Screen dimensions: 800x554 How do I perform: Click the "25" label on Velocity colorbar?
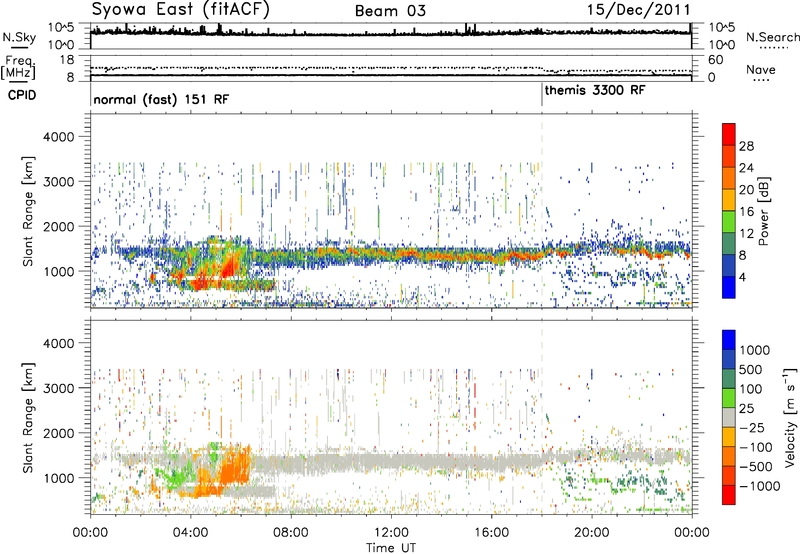coord(746,408)
